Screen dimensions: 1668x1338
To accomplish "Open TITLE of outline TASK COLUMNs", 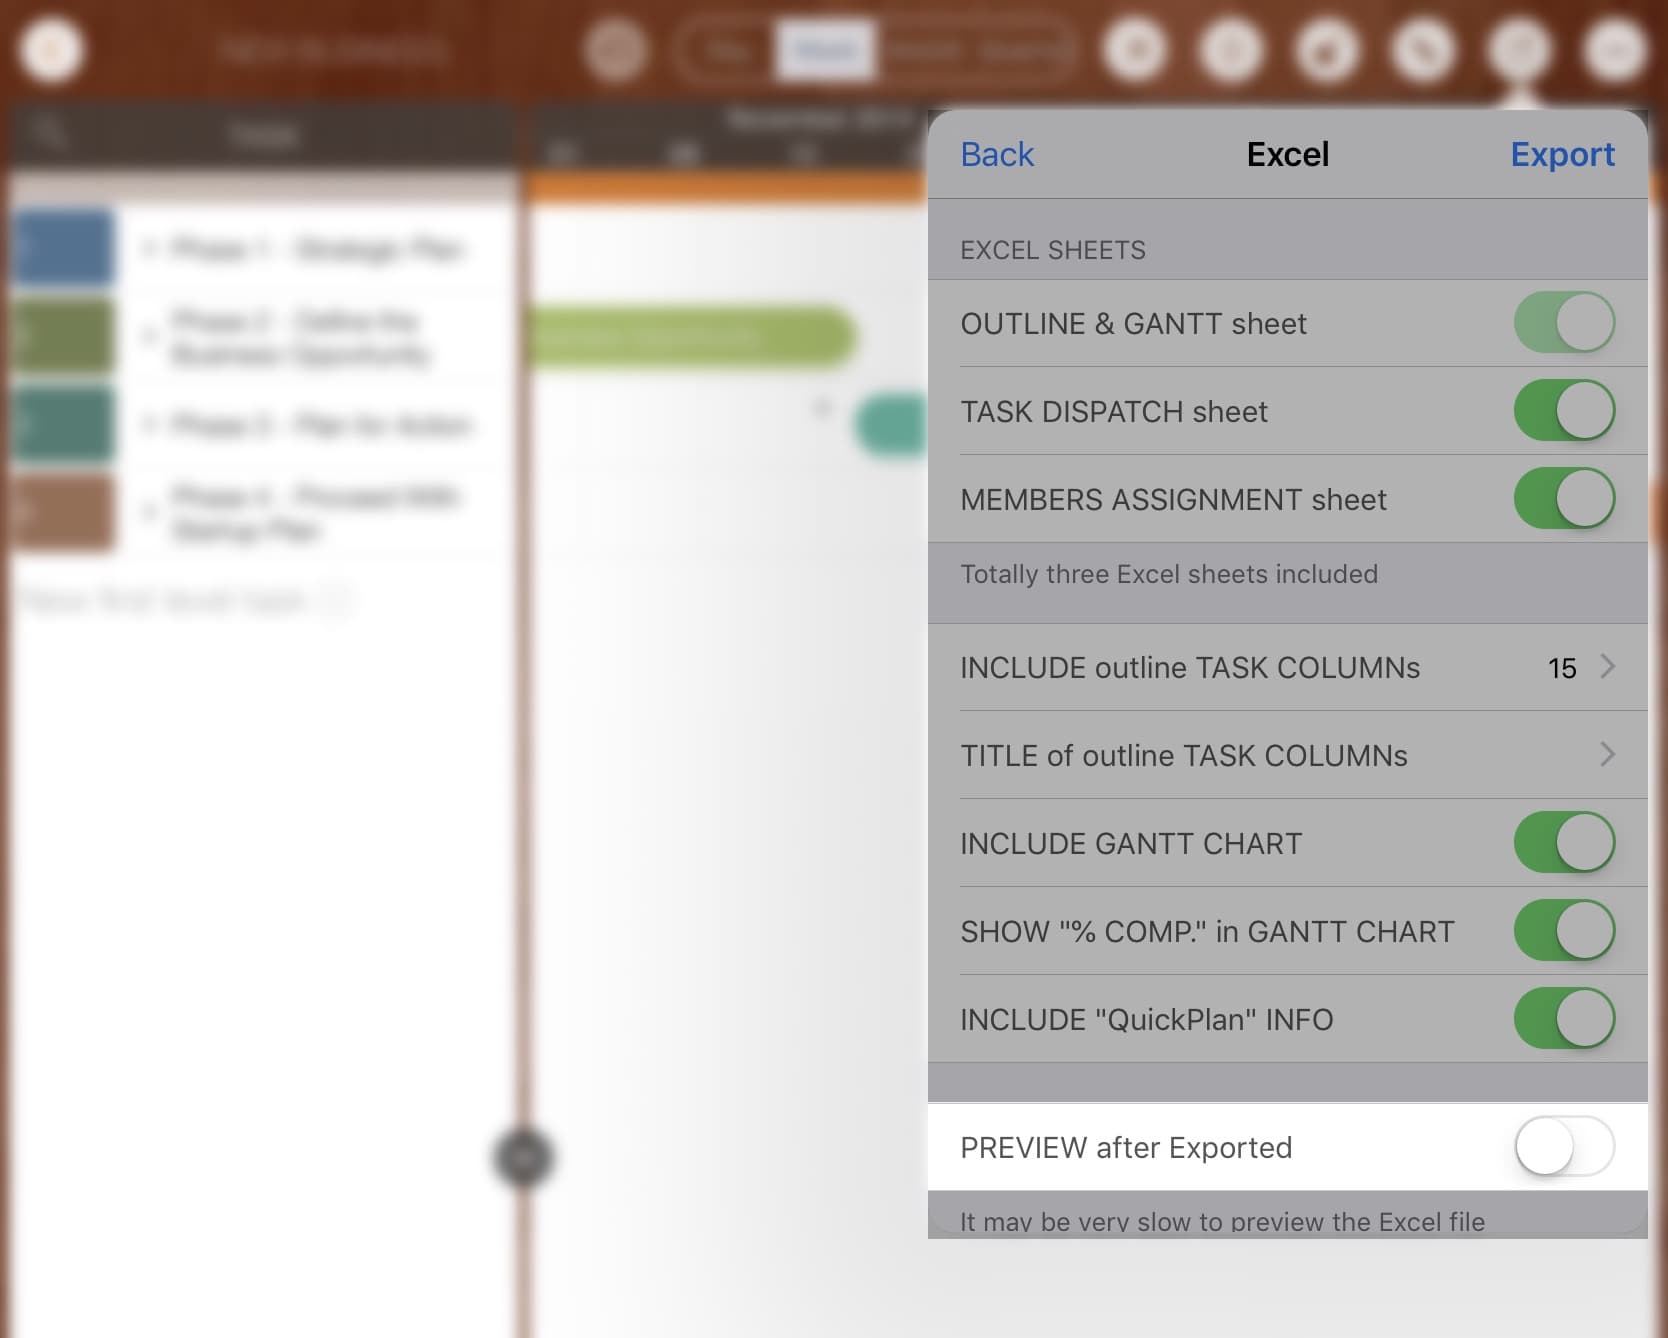I will coord(1287,756).
